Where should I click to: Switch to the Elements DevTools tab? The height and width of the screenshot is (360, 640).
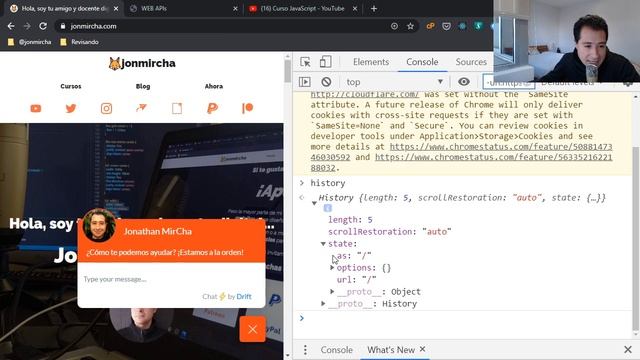[371, 62]
